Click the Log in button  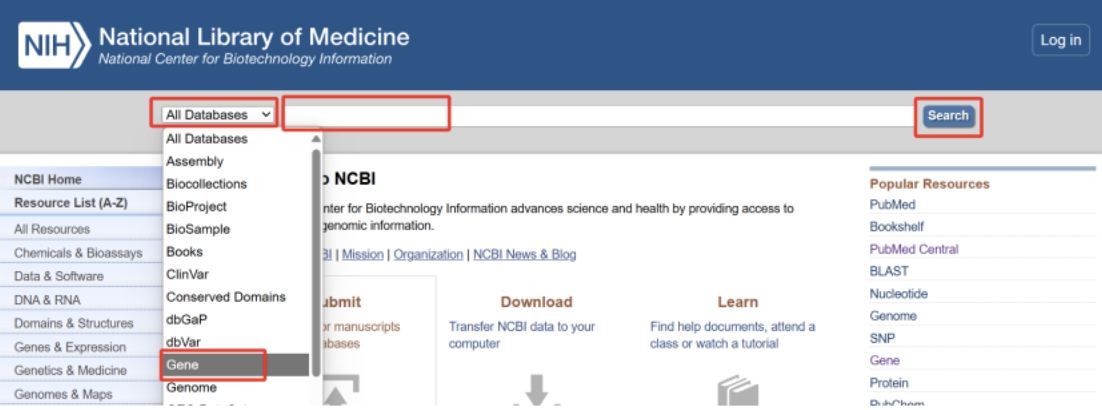[x=1060, y=40]
